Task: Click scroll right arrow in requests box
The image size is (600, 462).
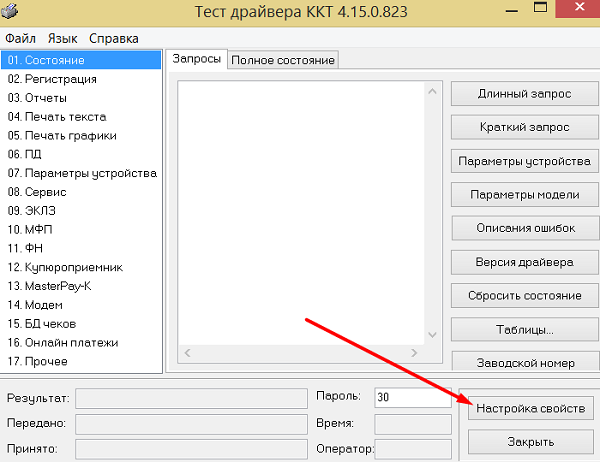Action: pos(414,353)
